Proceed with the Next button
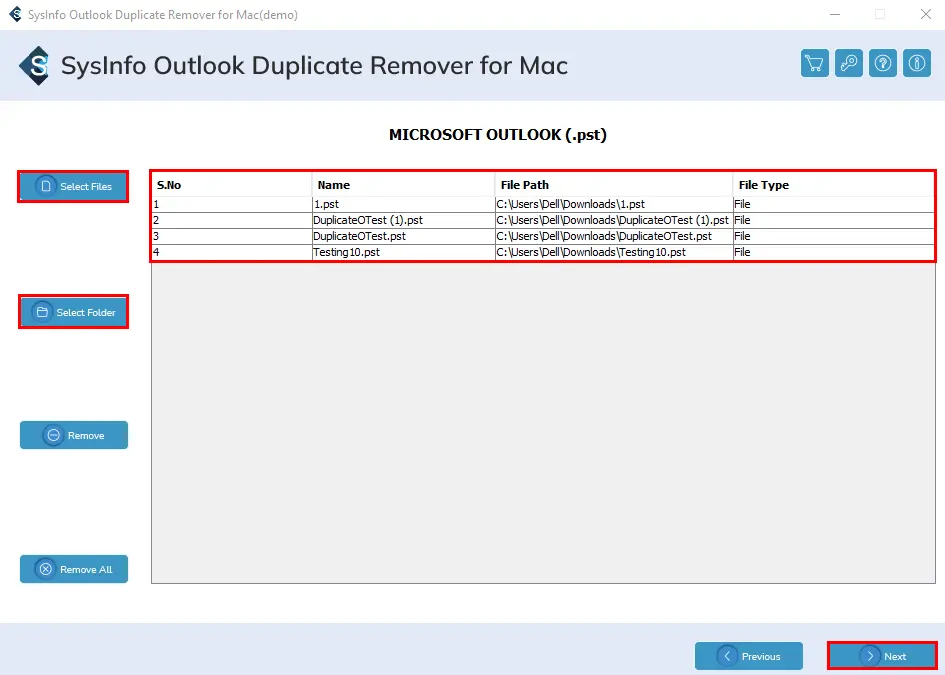The height and width of the screenshot is (675, 945). point(882,656)
